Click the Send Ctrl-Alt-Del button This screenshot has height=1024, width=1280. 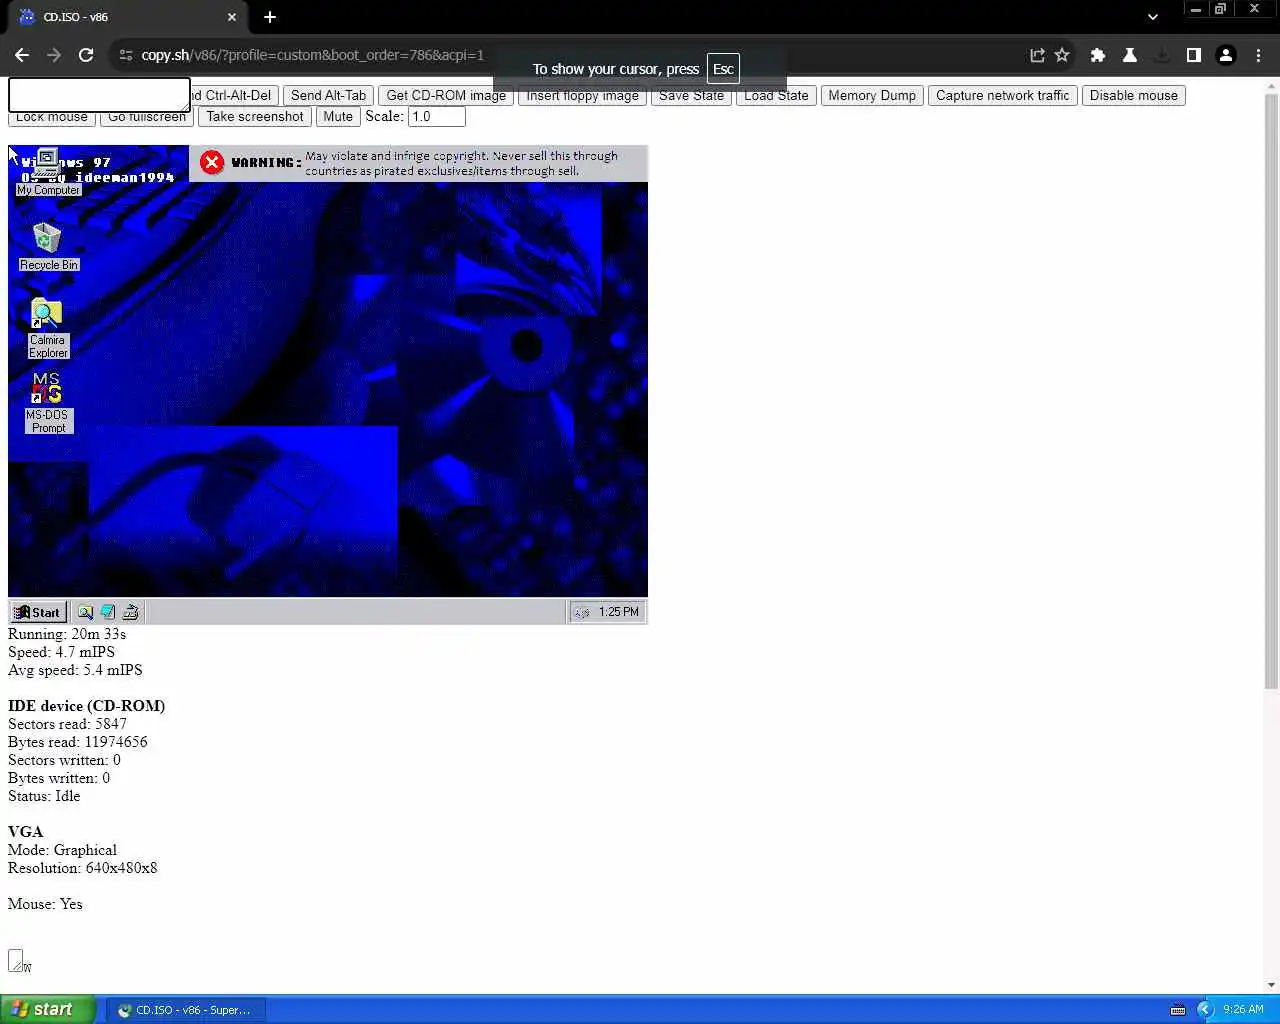click(233, 96)
